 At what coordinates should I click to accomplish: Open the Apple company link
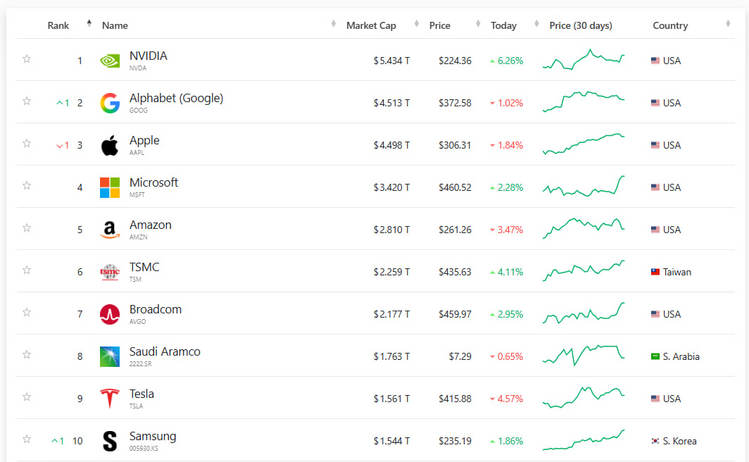pyautogui.click(x=144, y=140)
